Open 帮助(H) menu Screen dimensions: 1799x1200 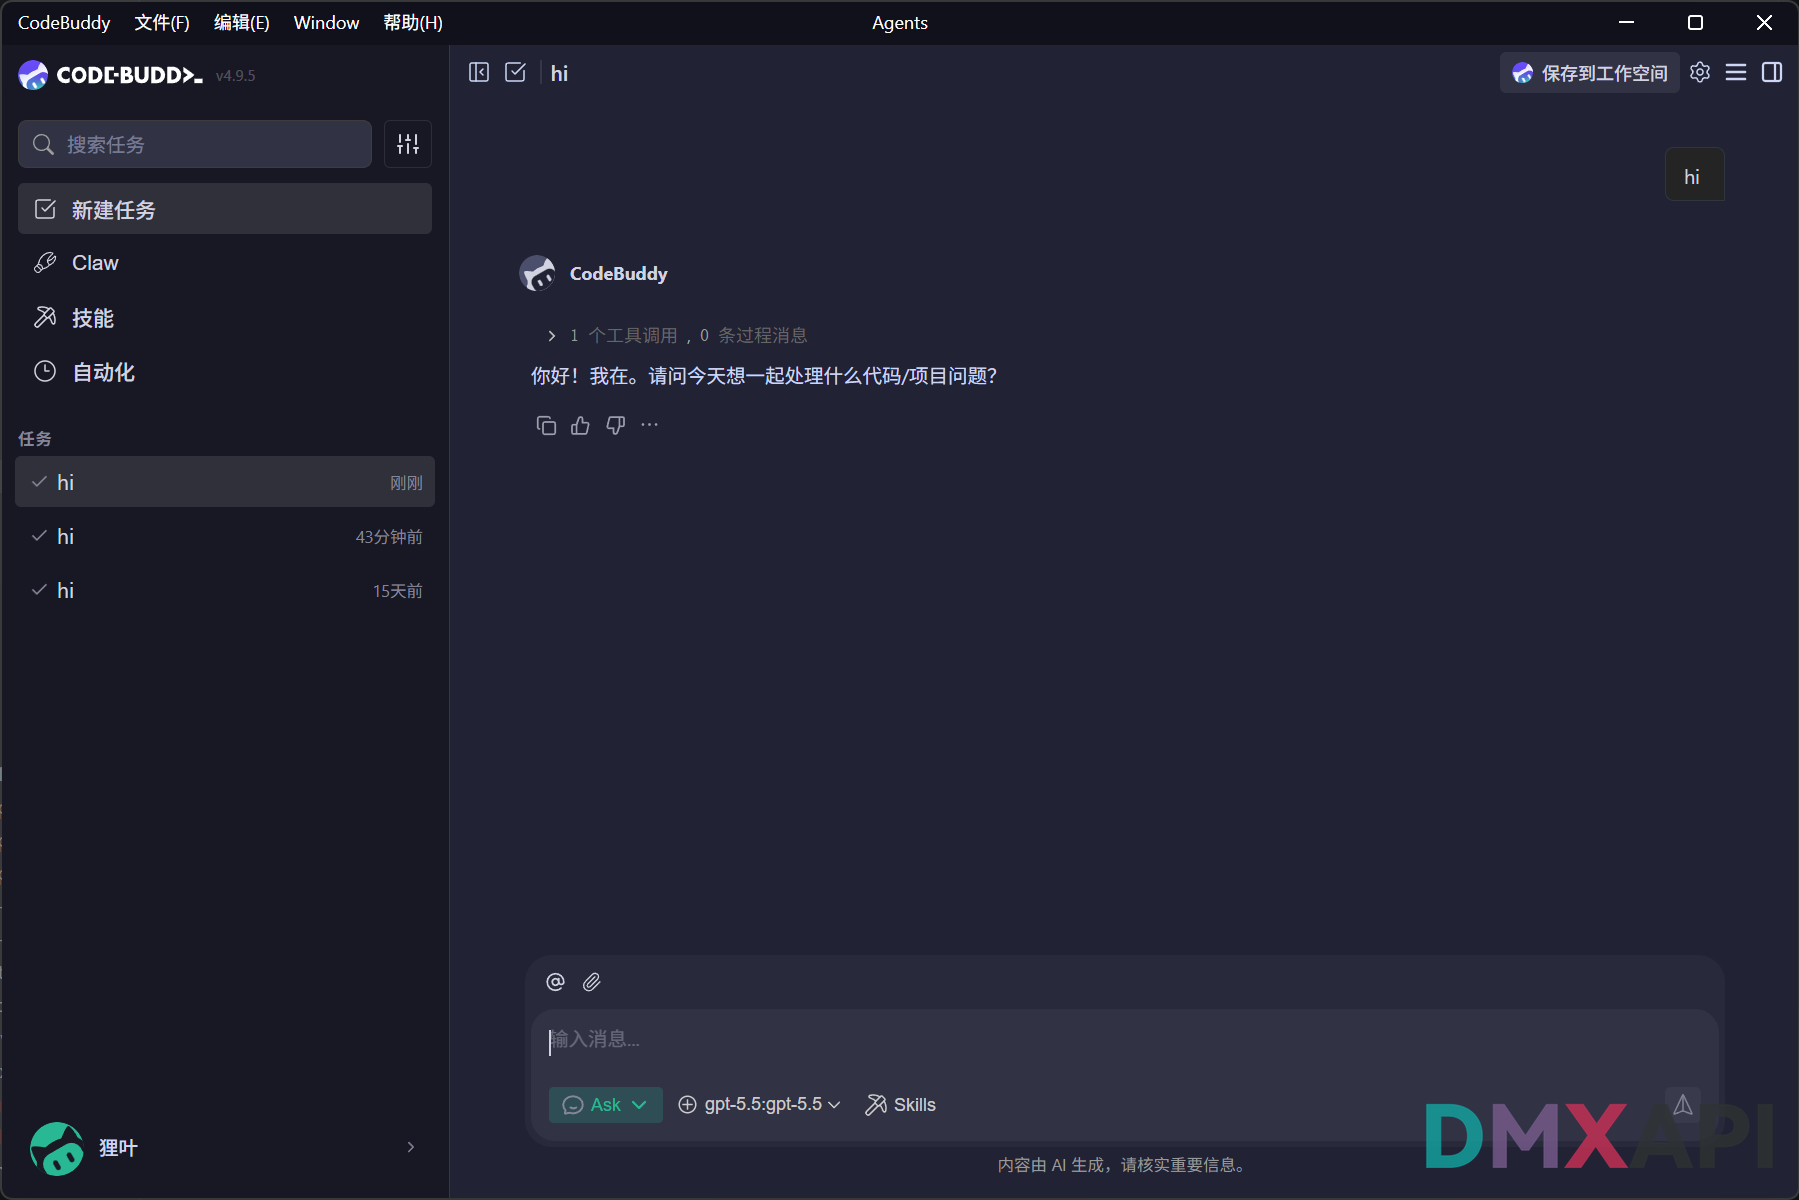(x=413, y=22)
